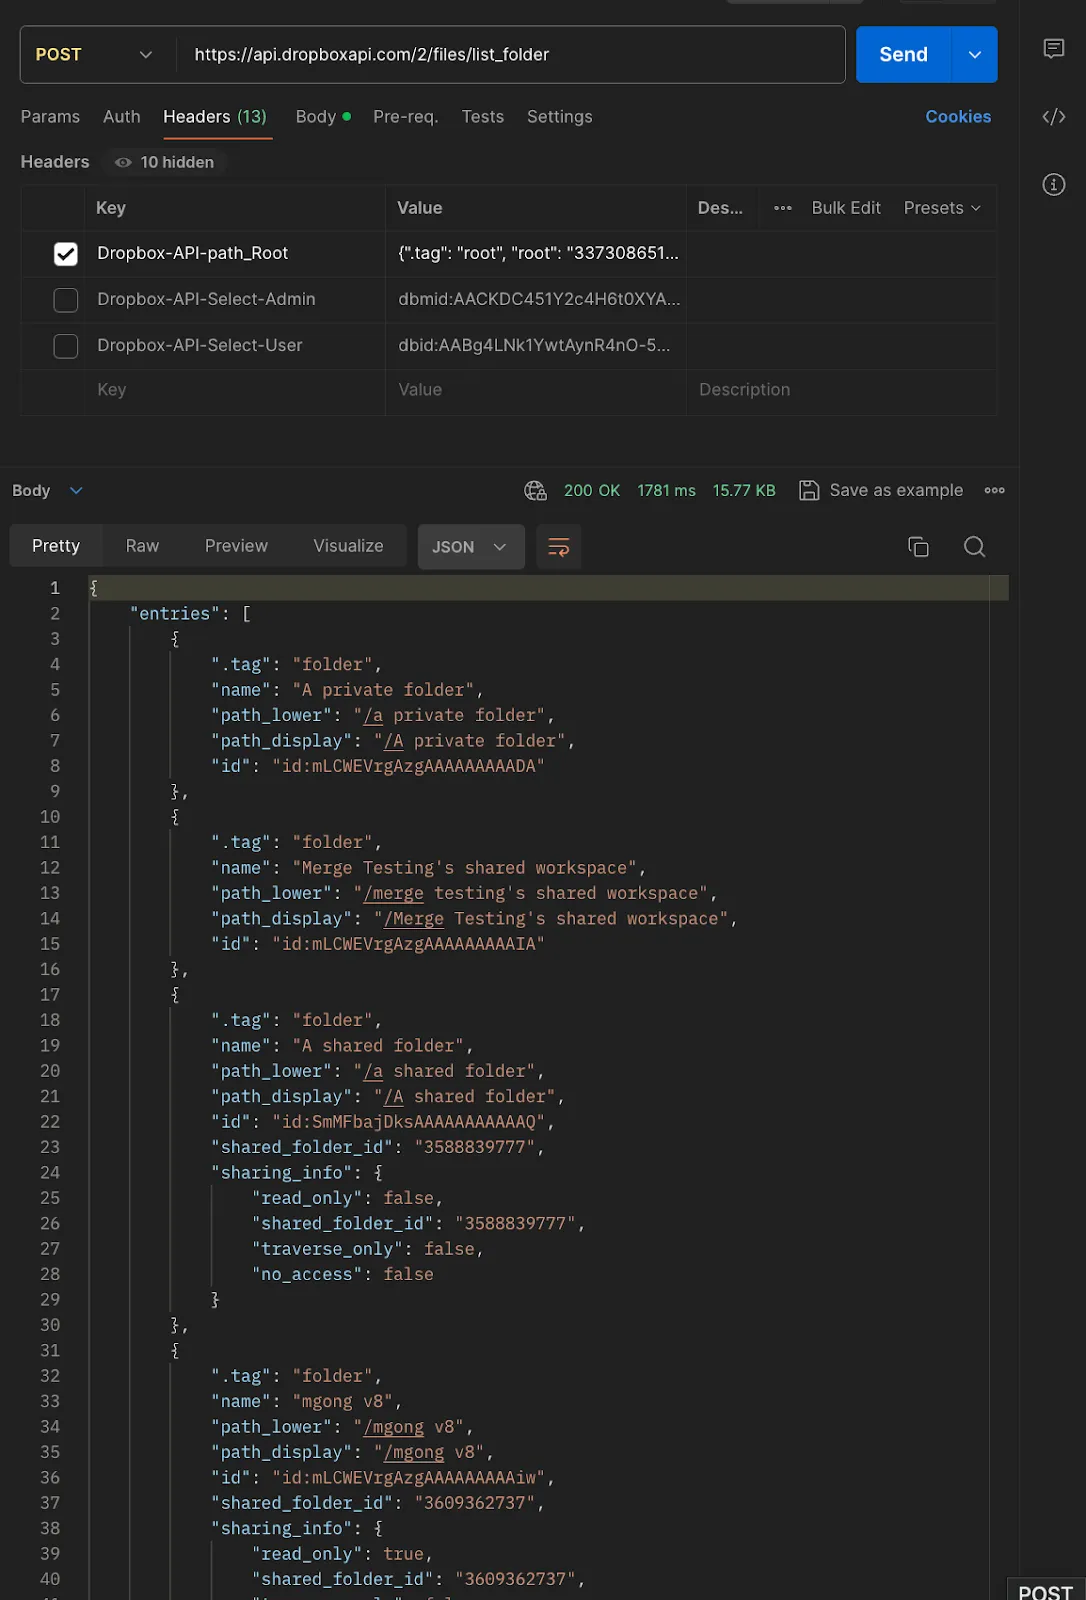Click the 1781 ms response time
This screenshot has width=1086, height=1600.
tap(666, 490)
